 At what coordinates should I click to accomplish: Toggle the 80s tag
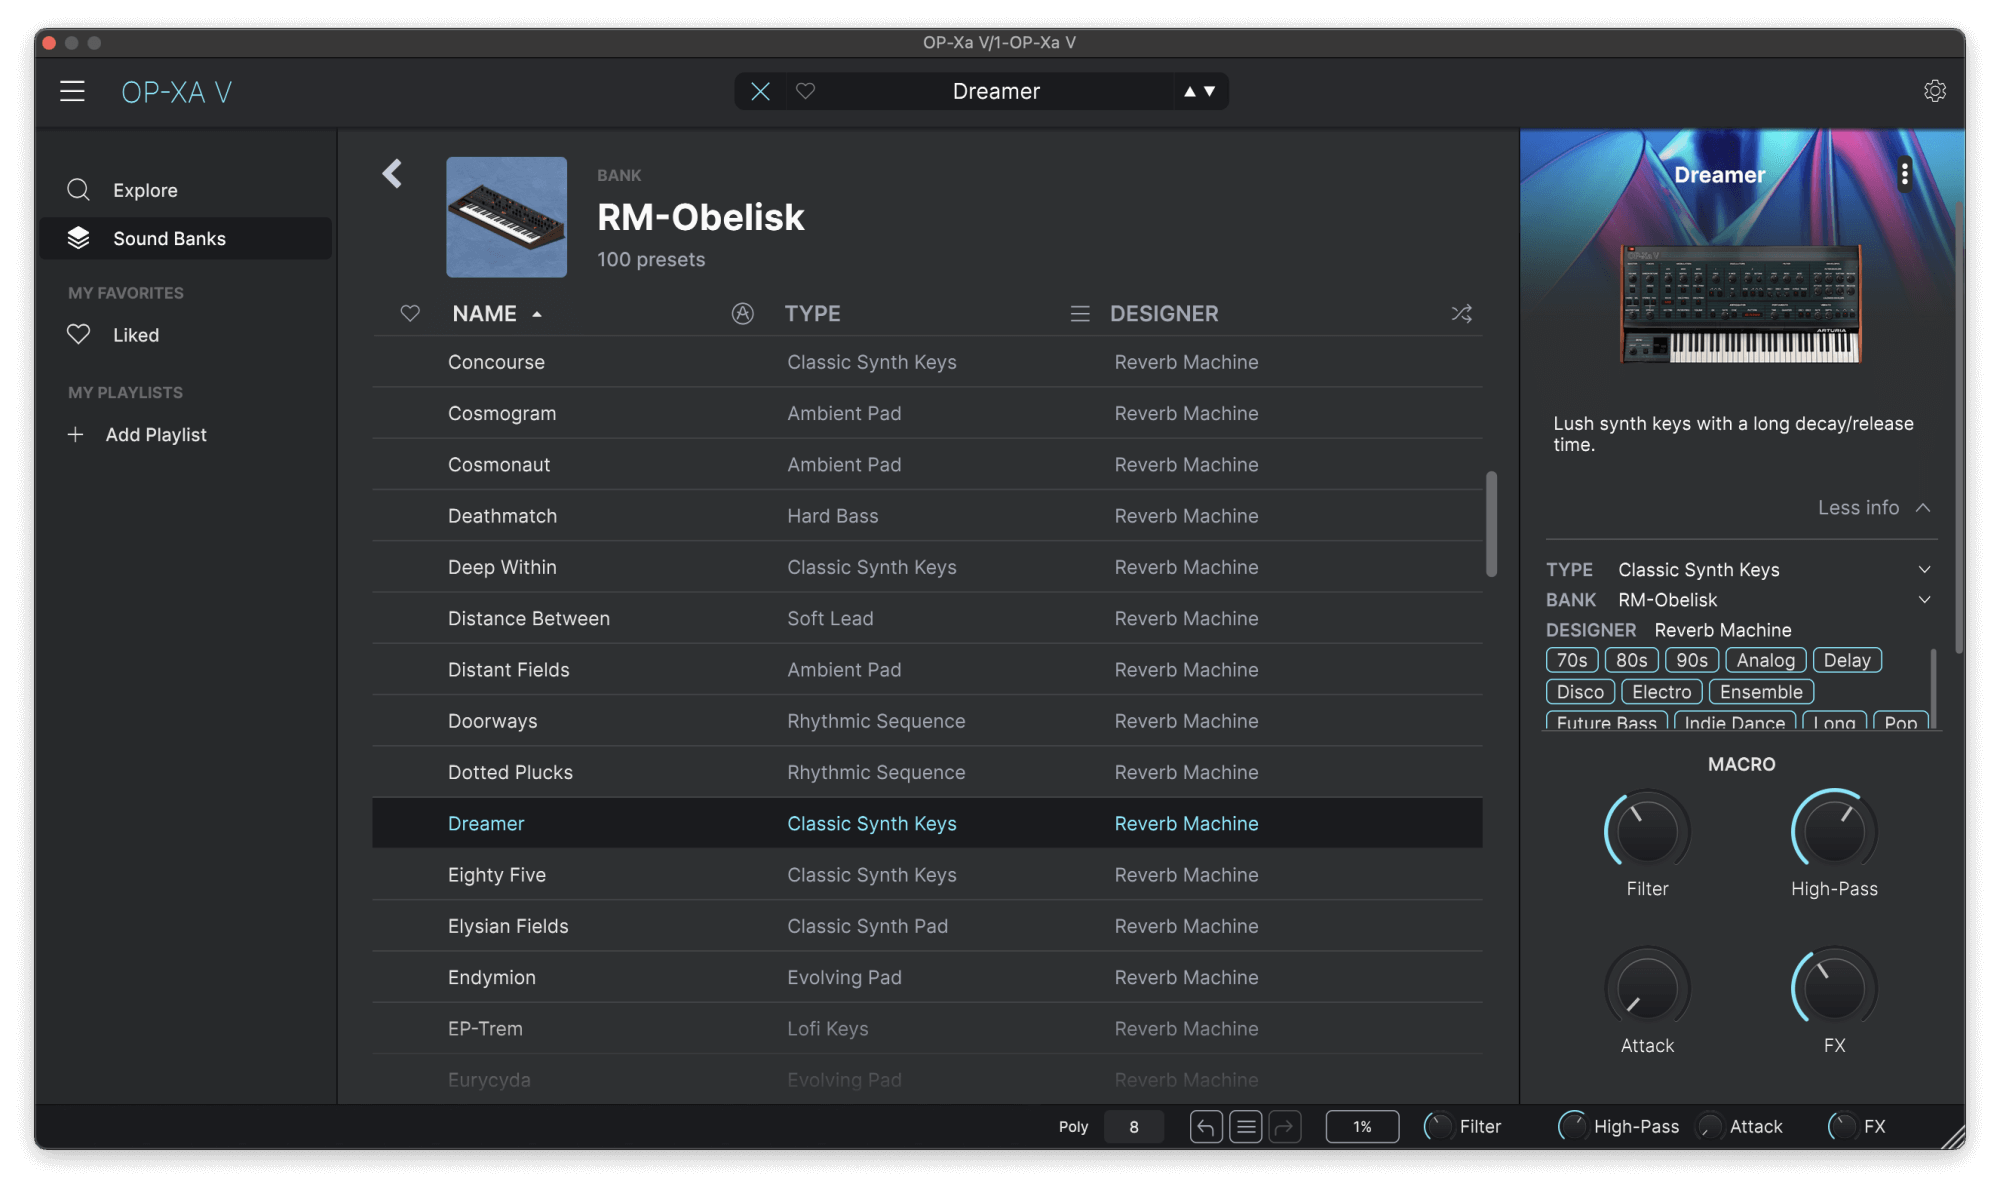coord(1631,660)
